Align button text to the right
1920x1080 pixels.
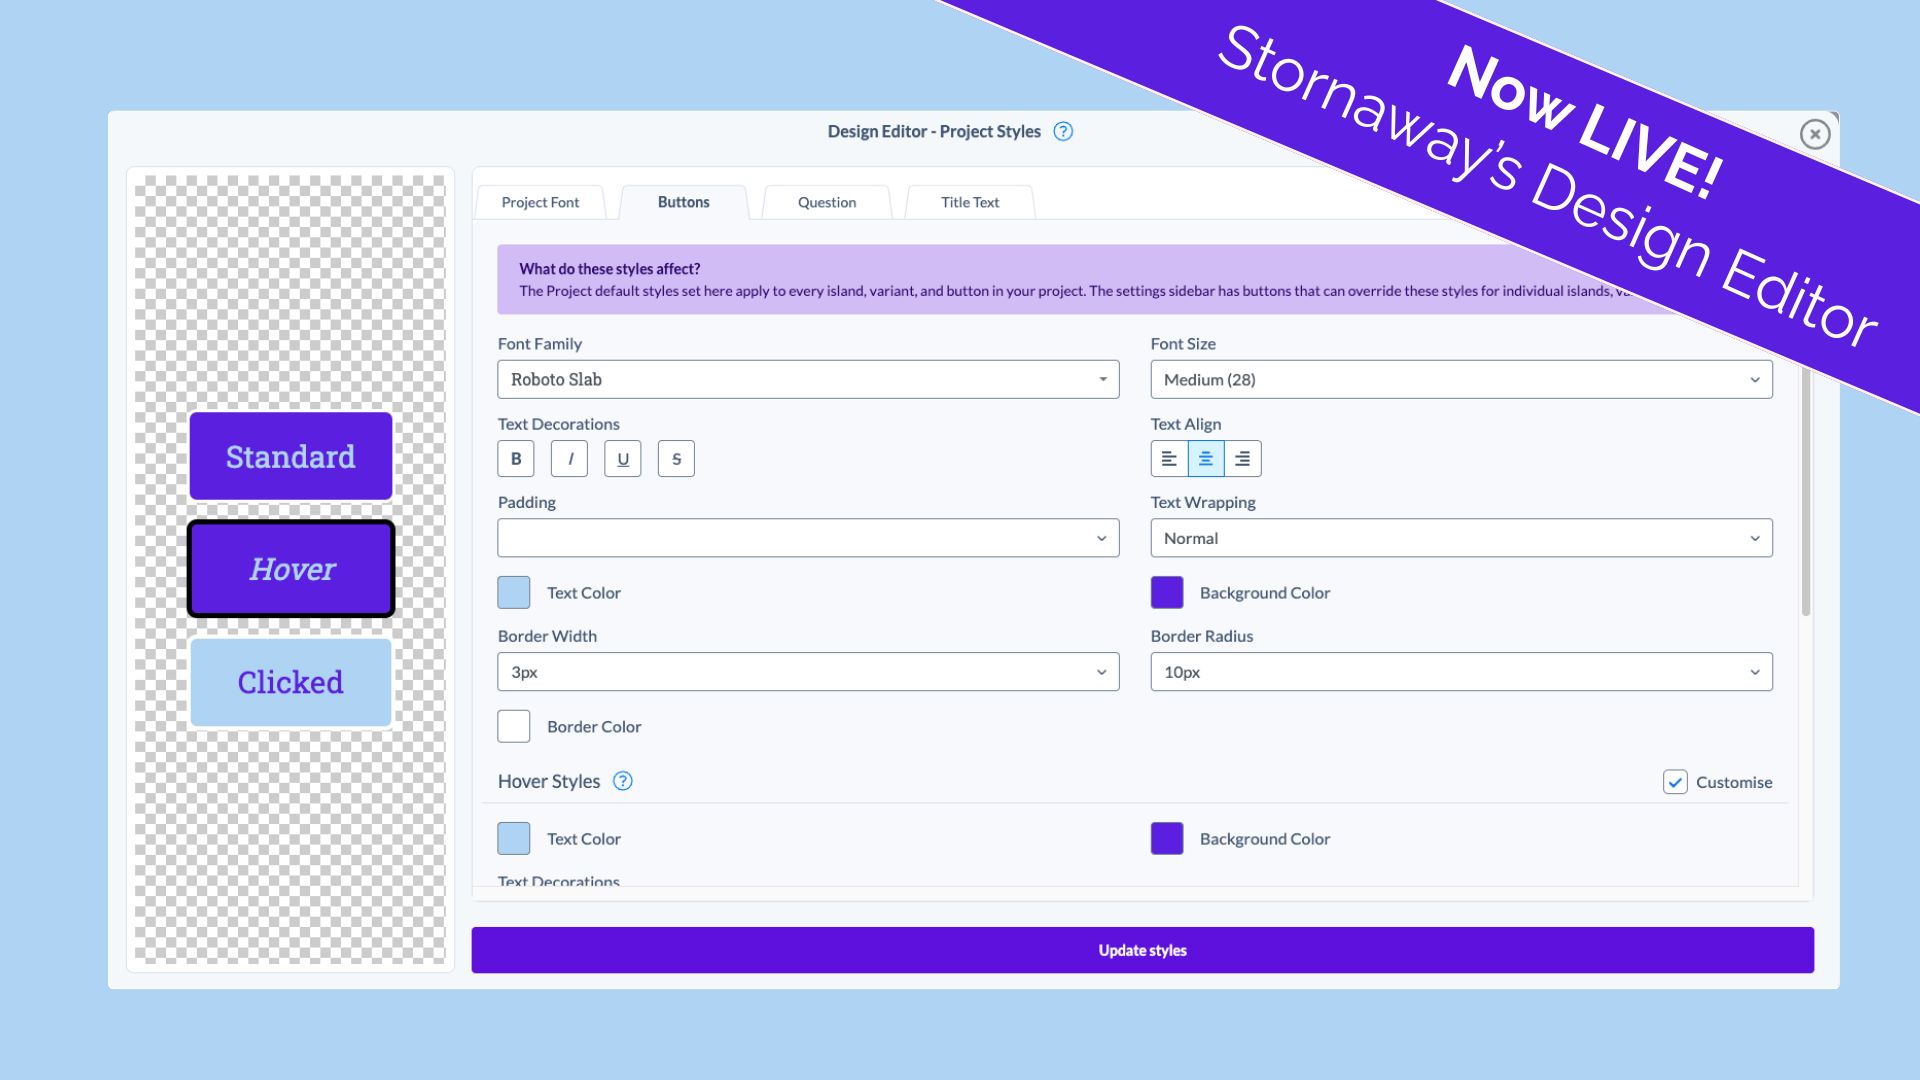pyautogui.click(x=1242, y=459)
